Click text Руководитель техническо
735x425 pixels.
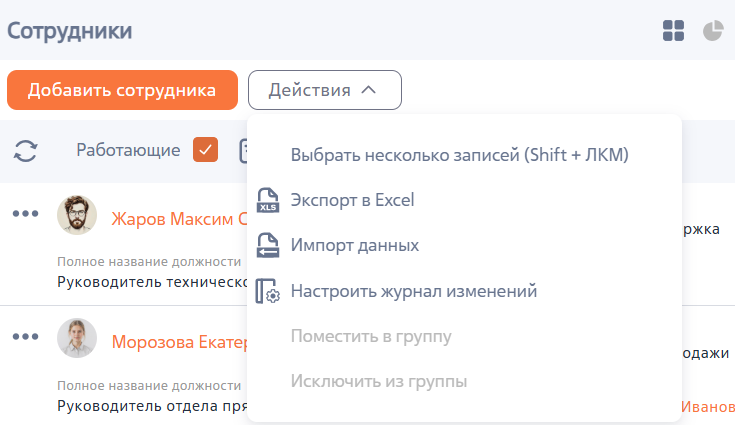coord(152,282)
